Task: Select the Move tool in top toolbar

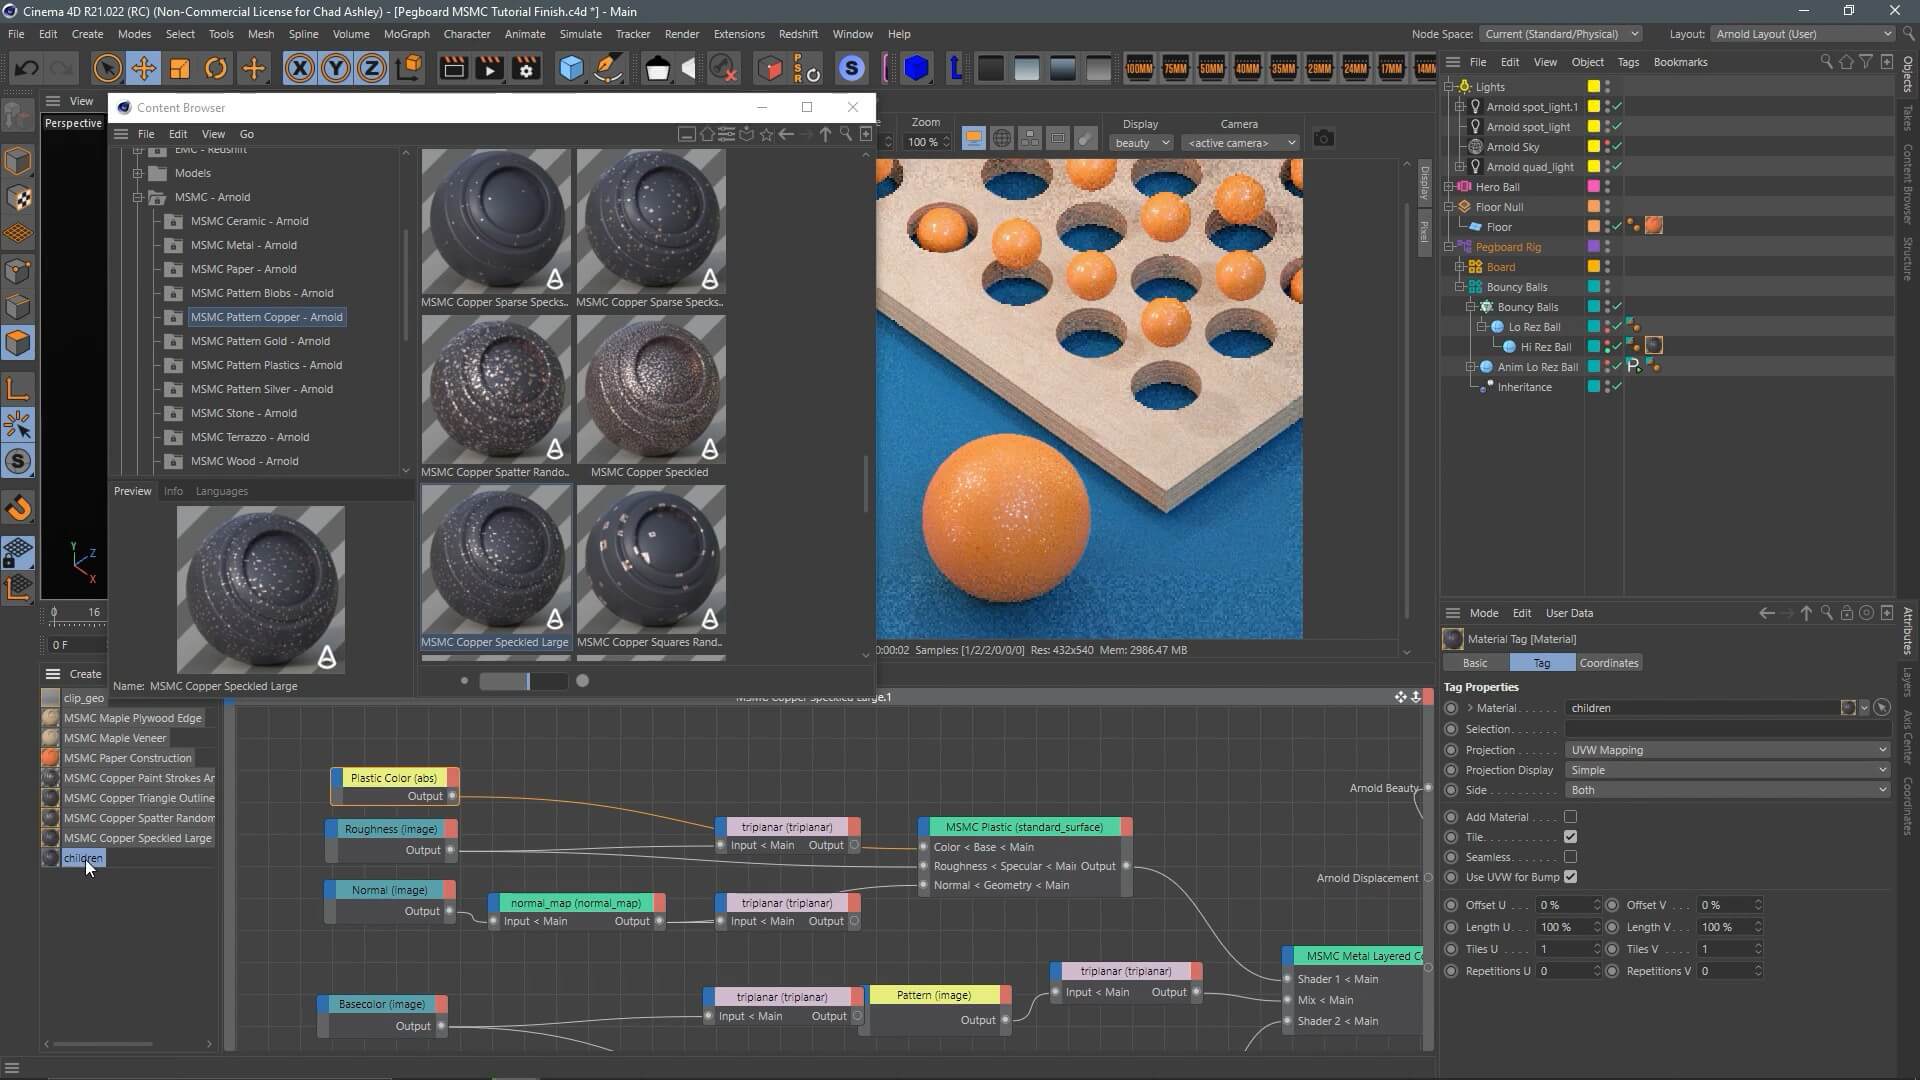Action: [143, 69]
